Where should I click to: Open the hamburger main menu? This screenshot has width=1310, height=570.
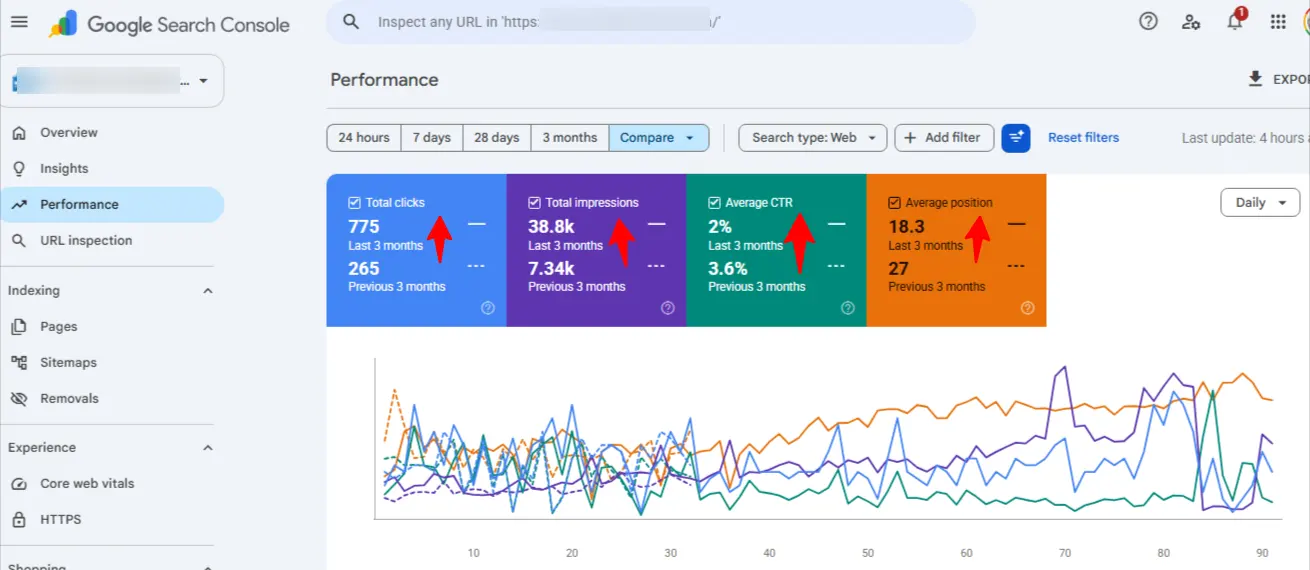pos(19,22)
